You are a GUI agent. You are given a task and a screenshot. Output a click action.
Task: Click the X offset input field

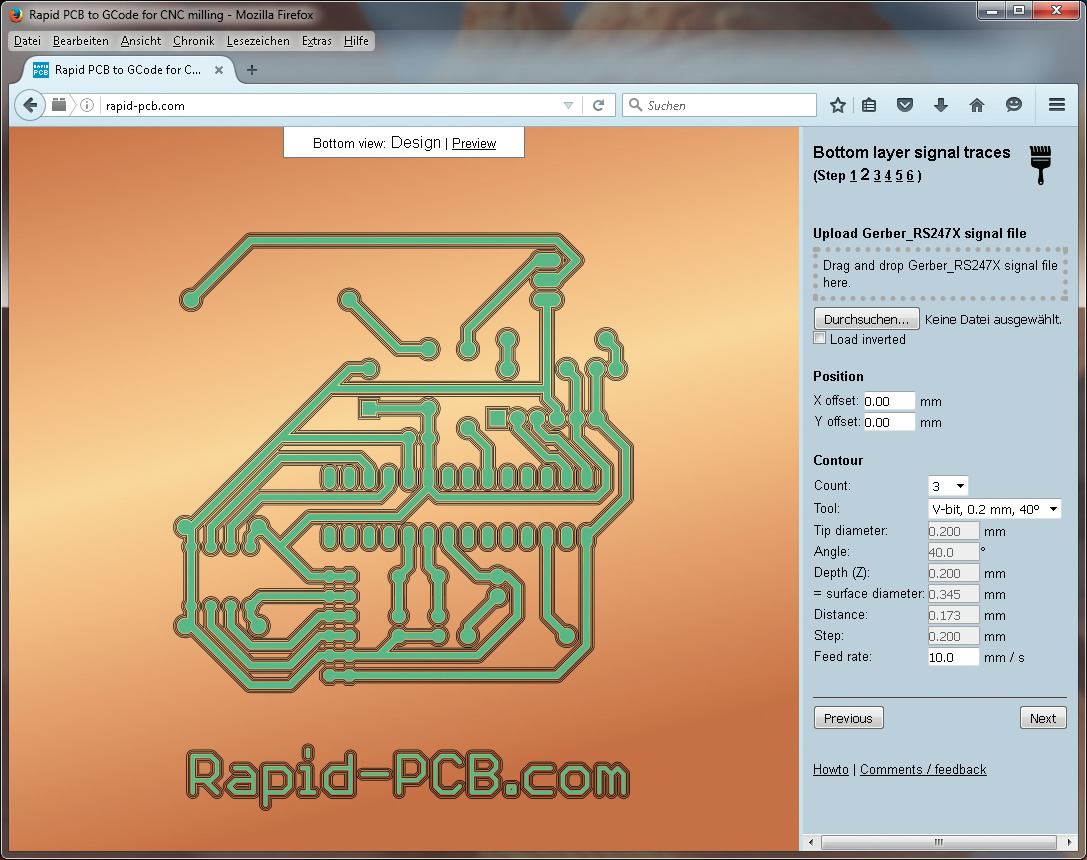889,401
